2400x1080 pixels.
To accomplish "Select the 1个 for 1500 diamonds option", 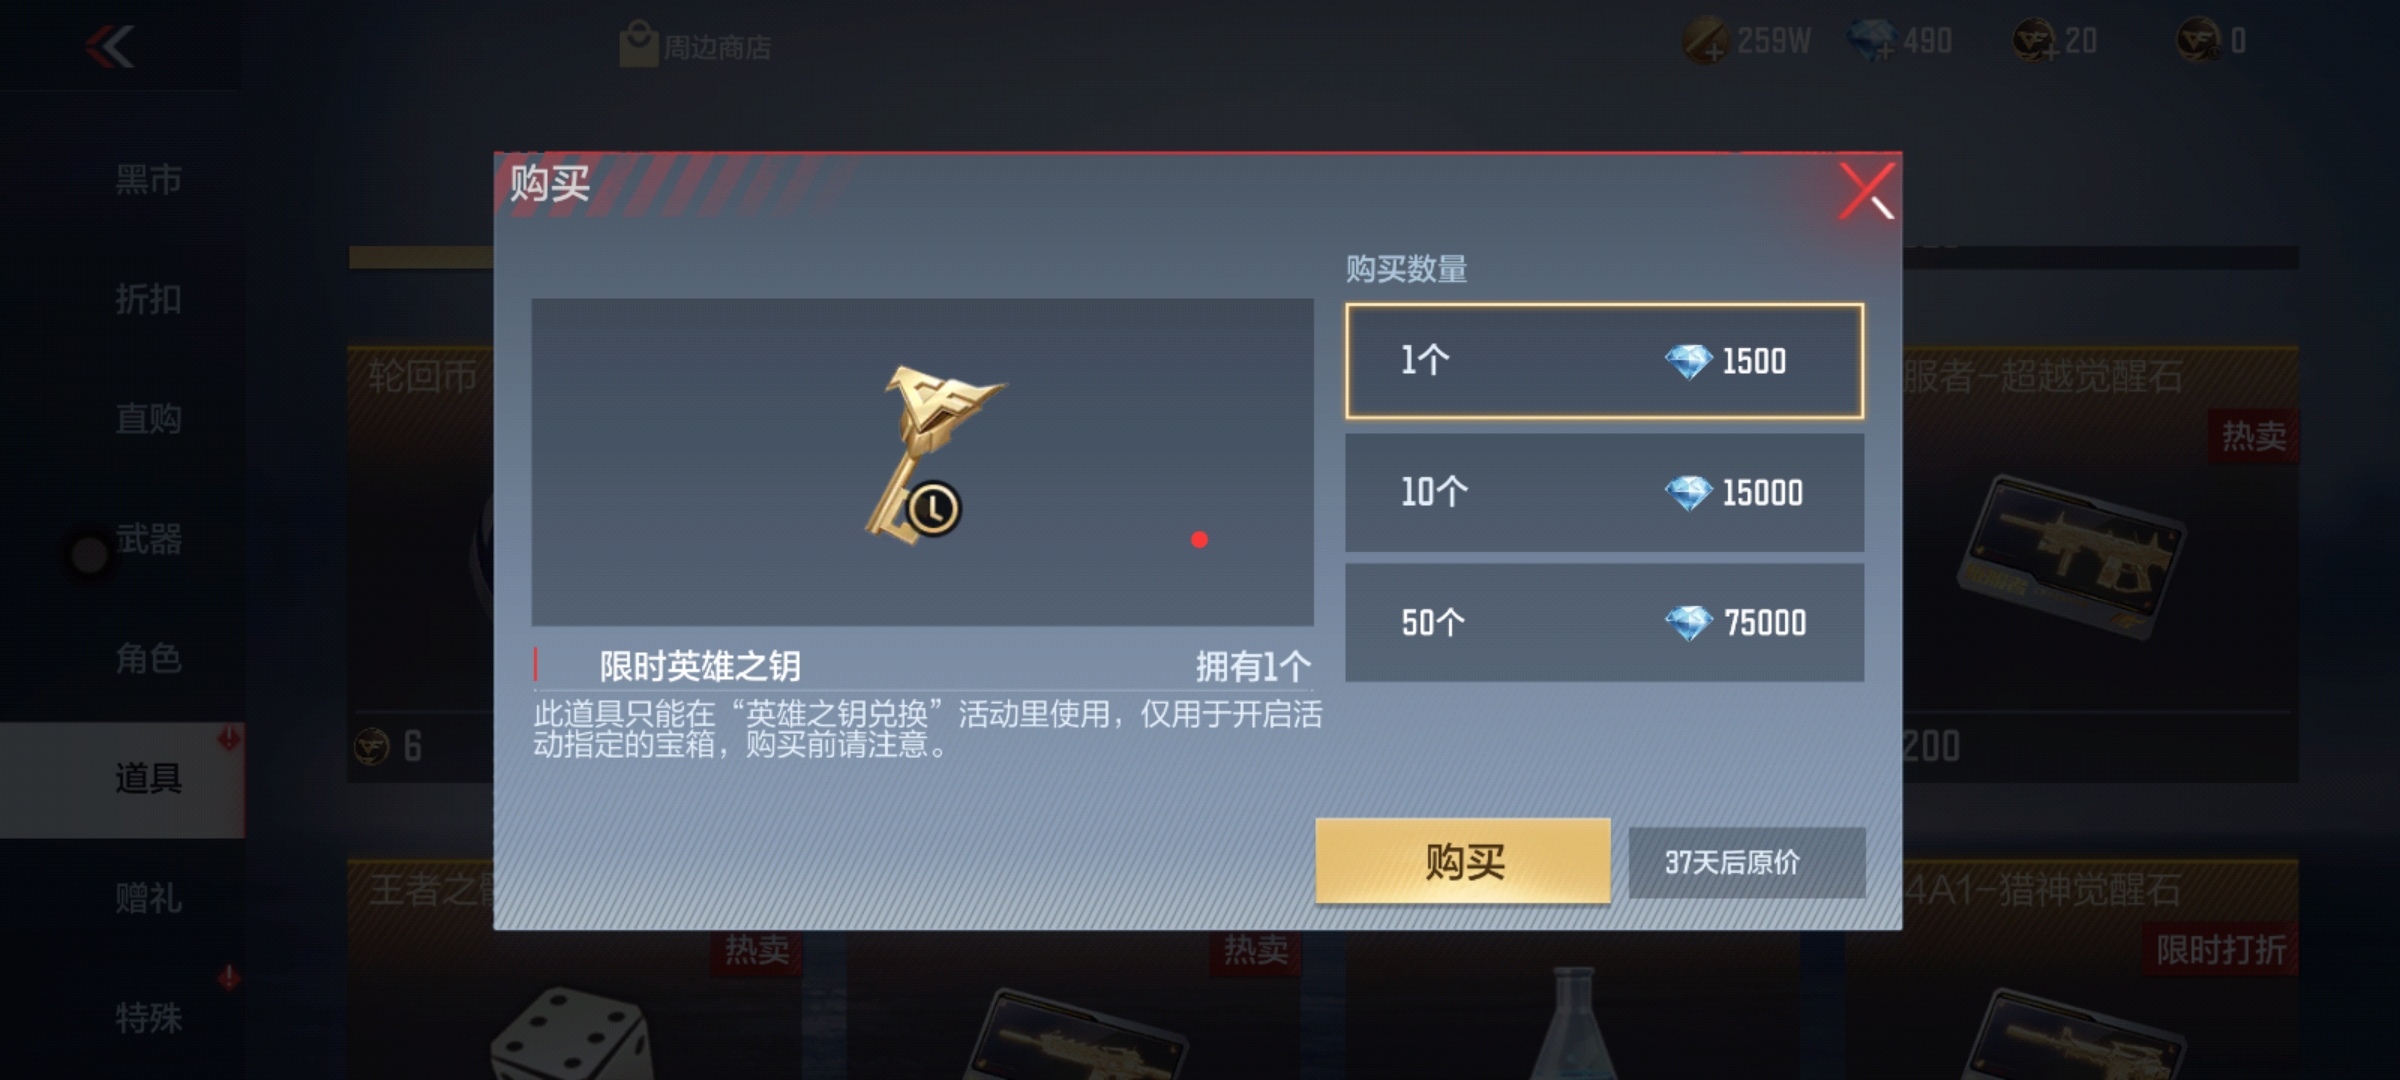I will 1604,361.
